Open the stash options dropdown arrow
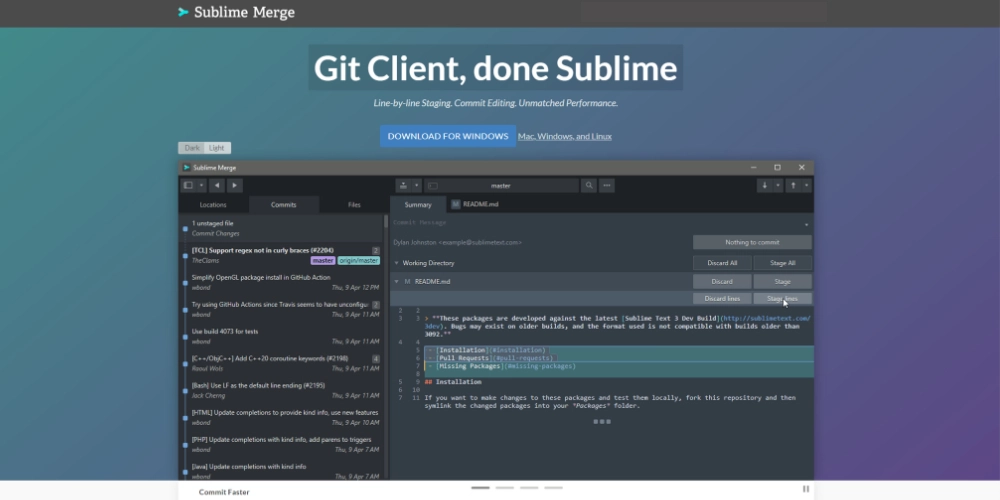This screenshot has width=1000, height=500. 416,186
